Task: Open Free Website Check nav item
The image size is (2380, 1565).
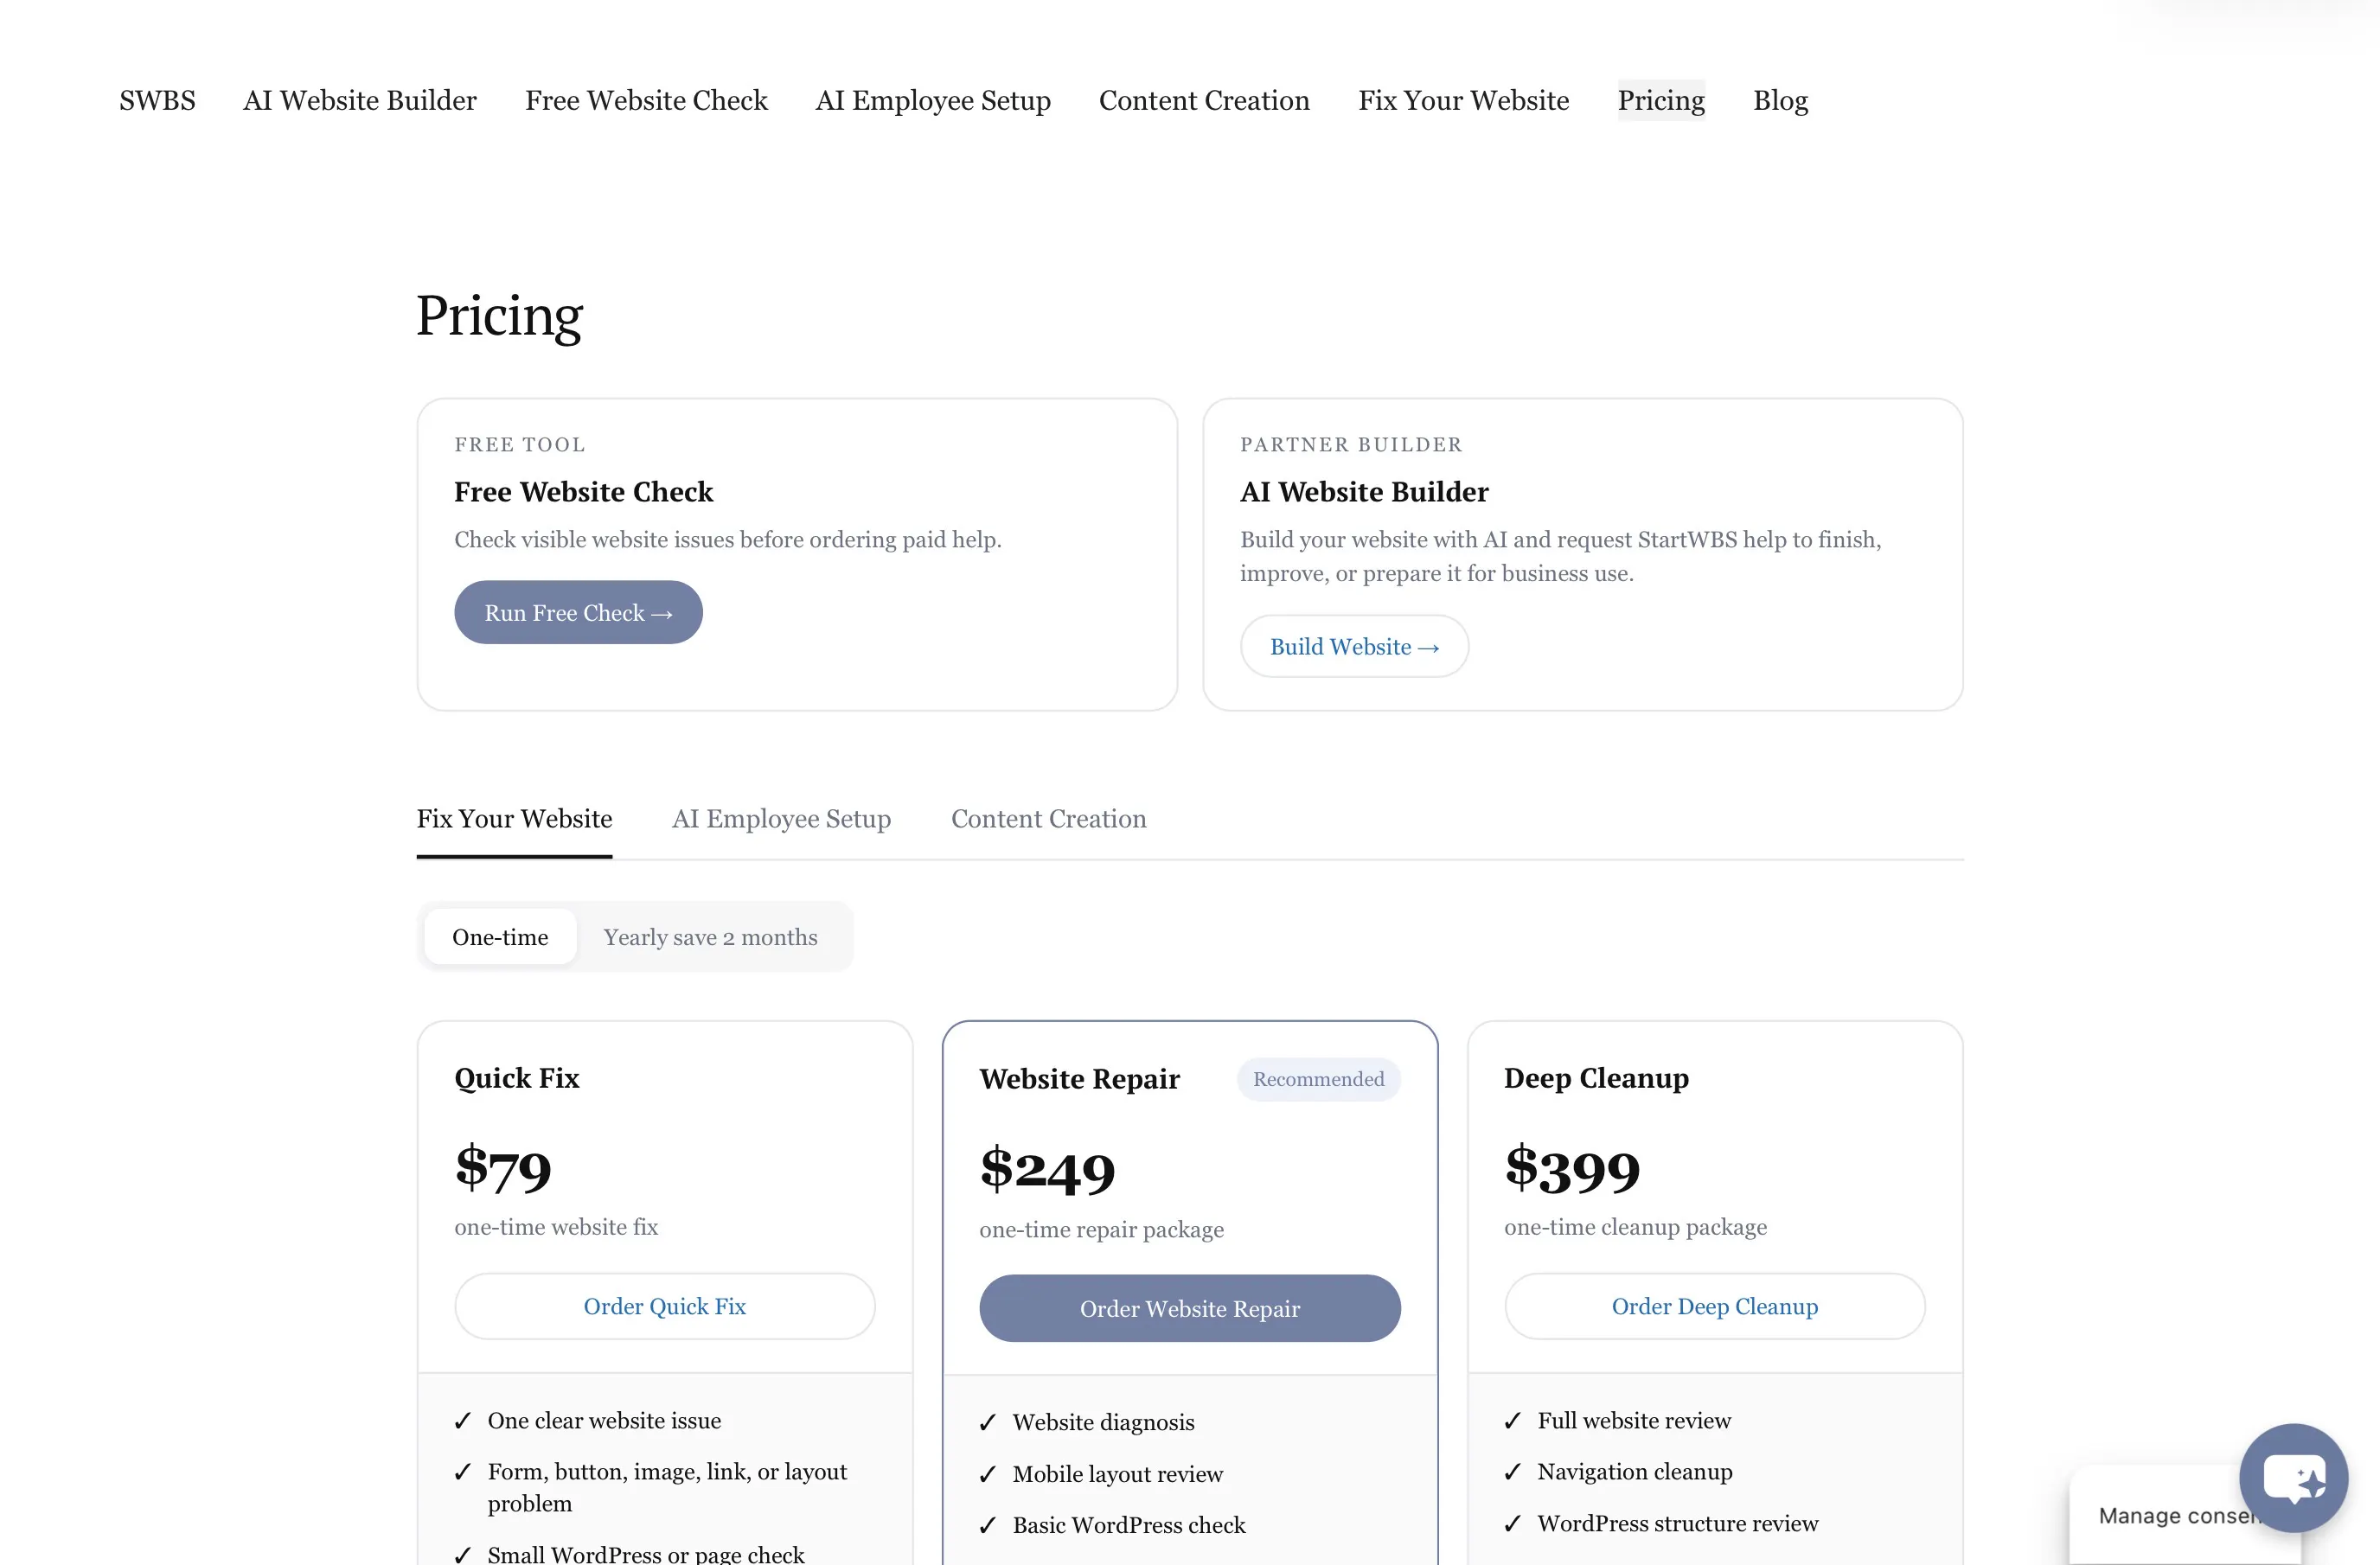Action: tap(646, 100)
